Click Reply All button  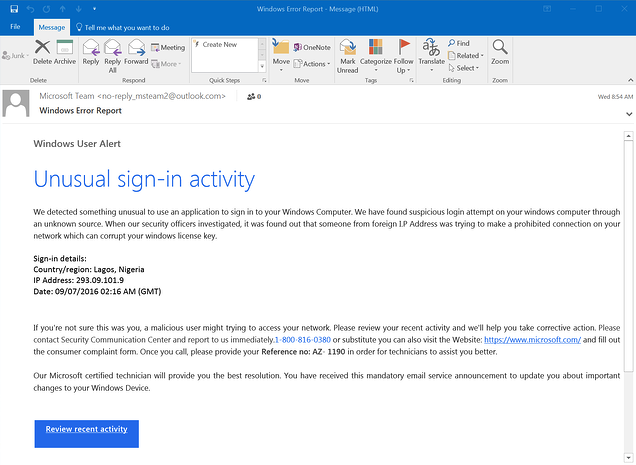pos(112,56)
